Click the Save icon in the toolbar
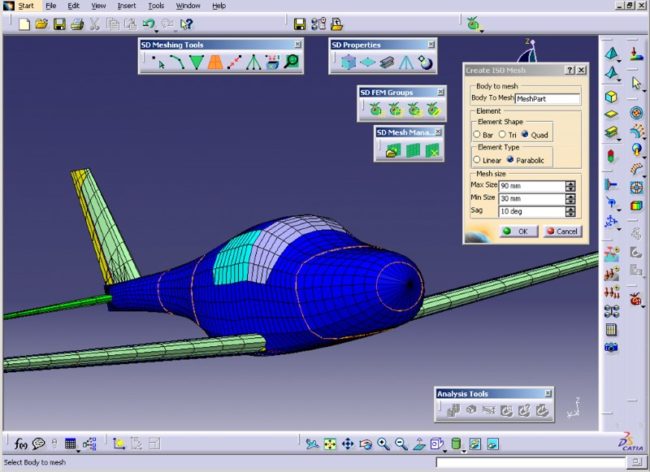The width and height of the screenshot is (650, 472). click(59, 23)
